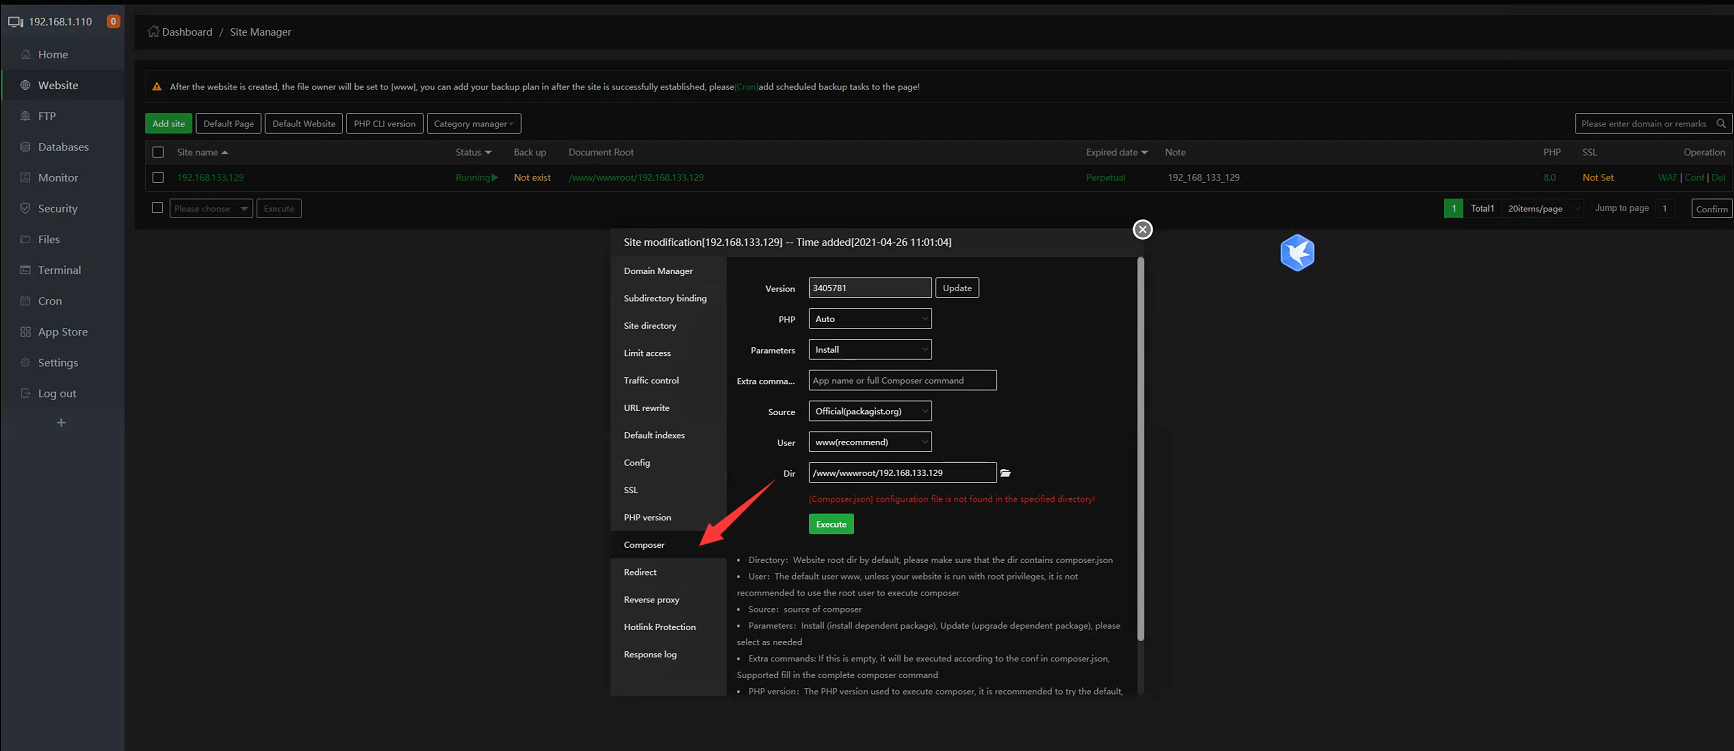This screenshot has height=751, width=1734.
Task: Open App Store in the sidebar
Action: 62,332
